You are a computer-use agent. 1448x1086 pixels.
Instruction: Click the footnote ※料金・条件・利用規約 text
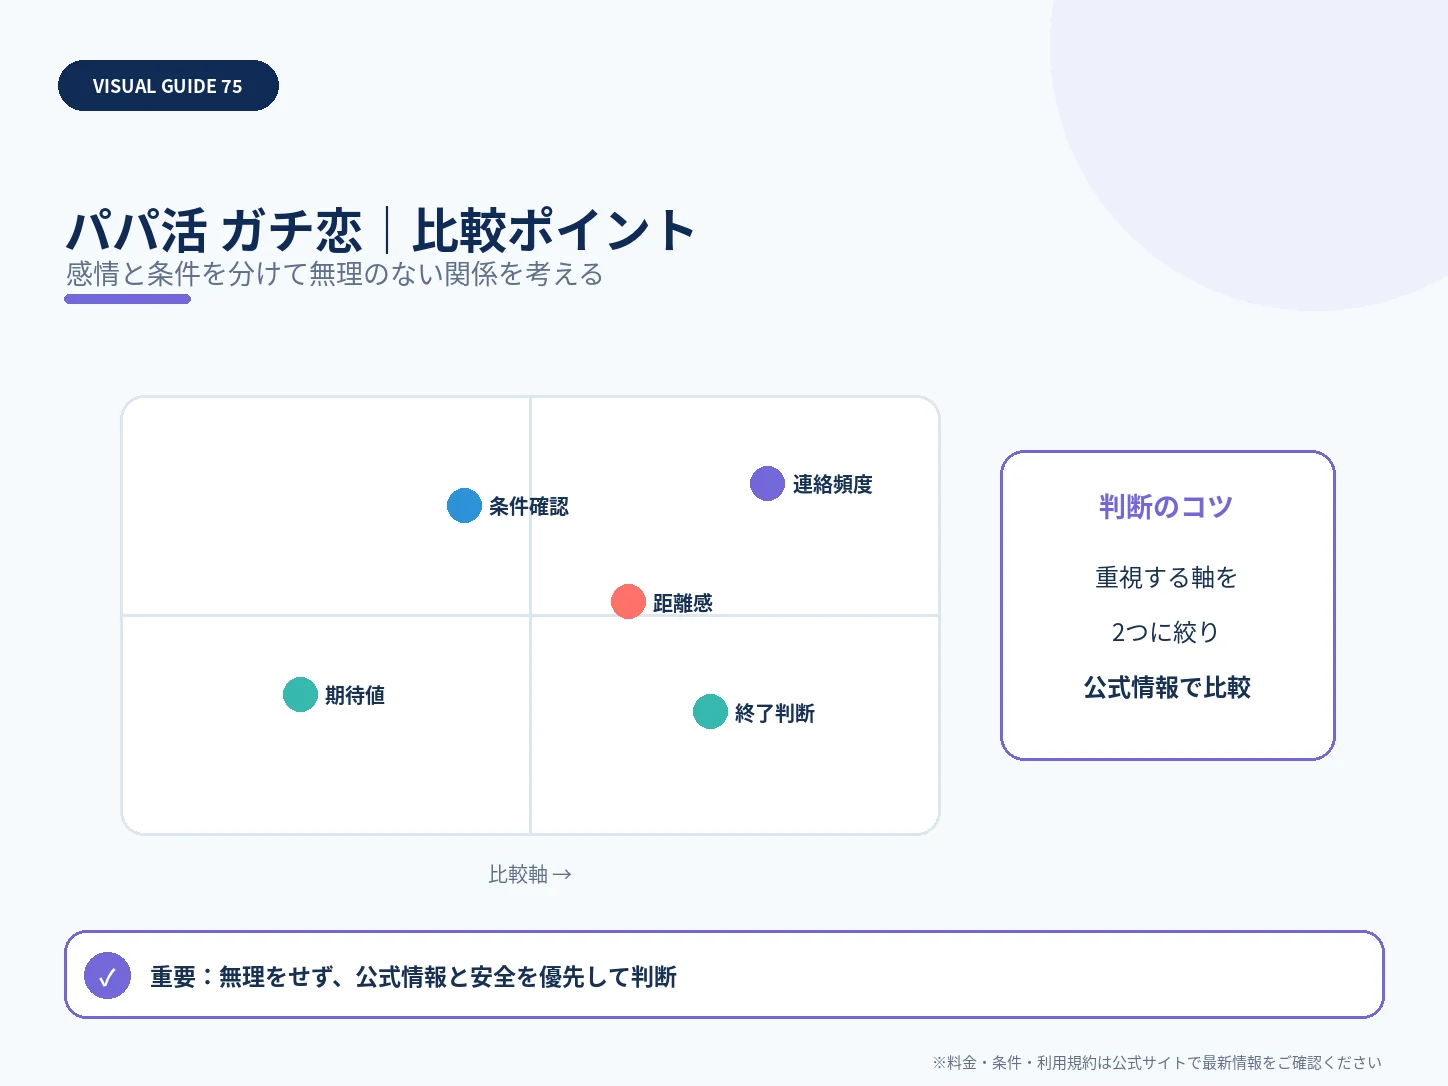coord(1157,1062)
